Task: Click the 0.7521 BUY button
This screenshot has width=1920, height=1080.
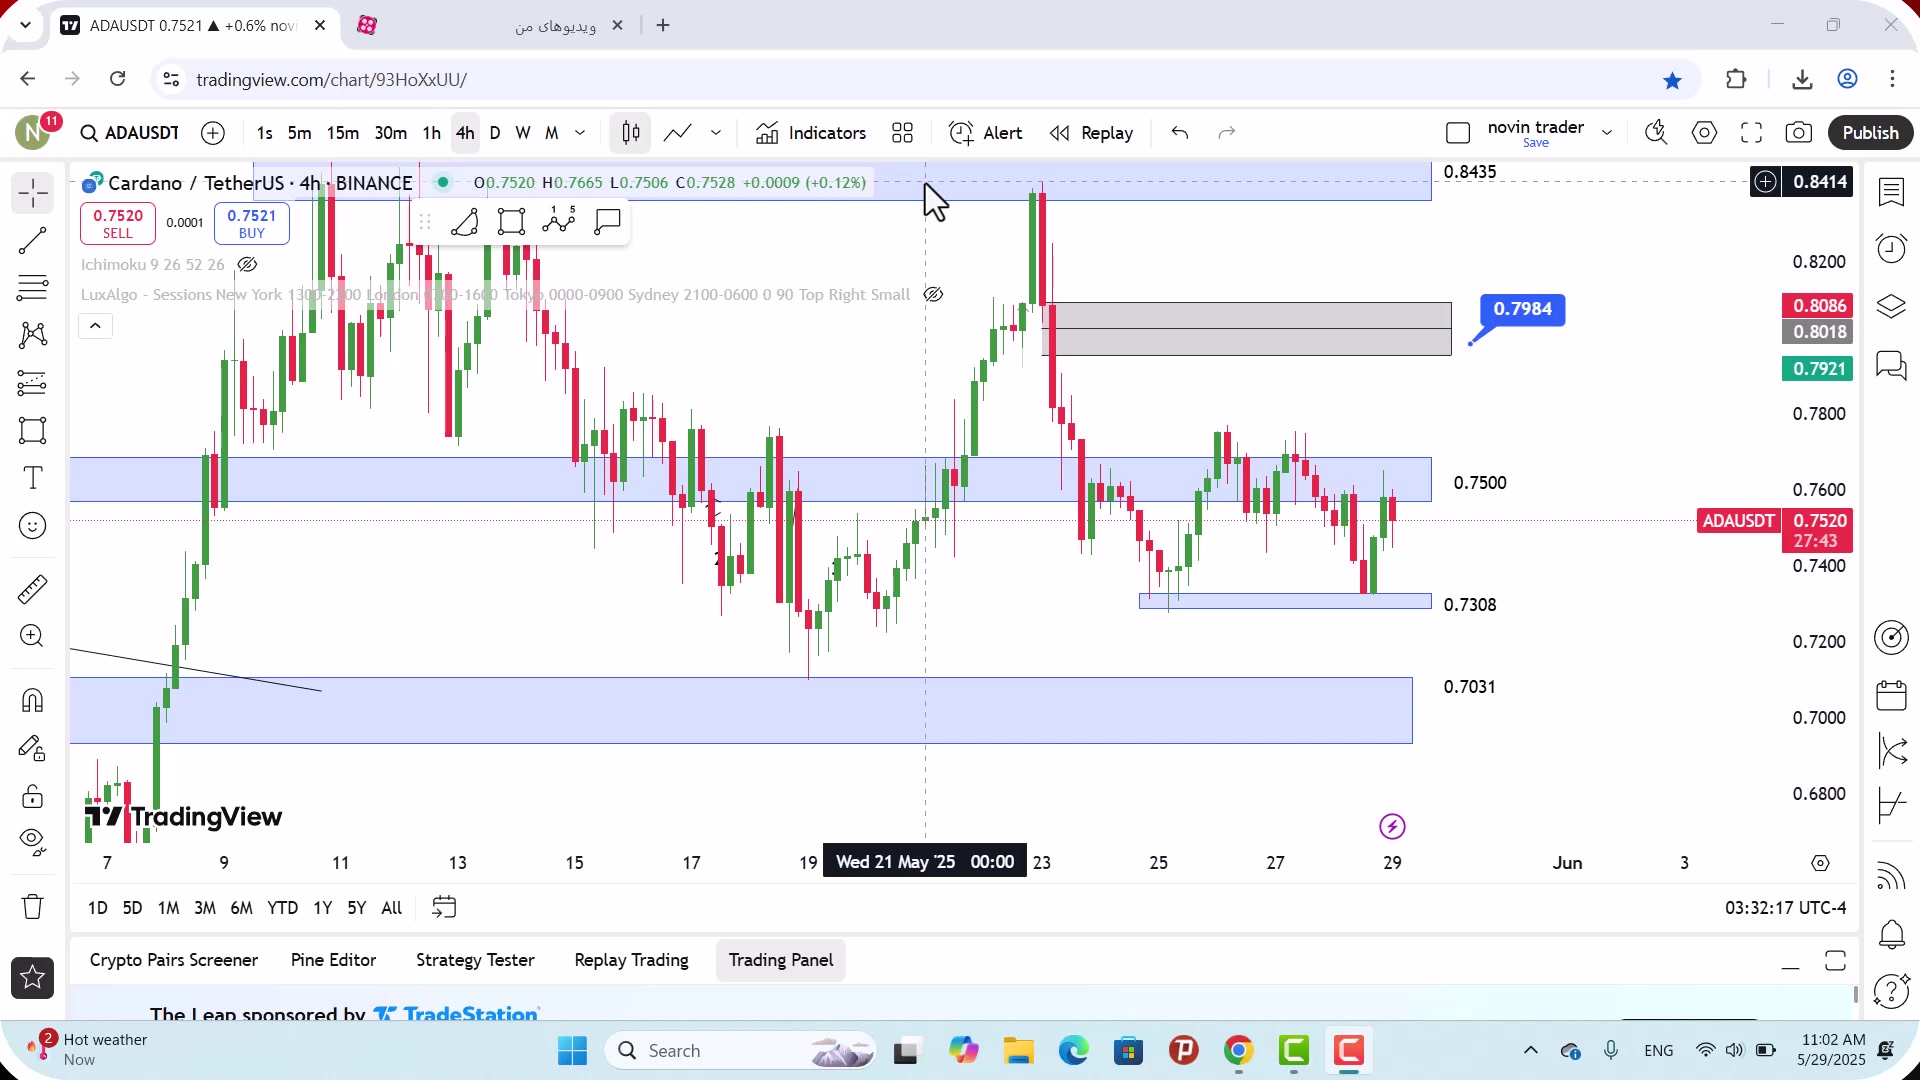Action: point(252,223)
